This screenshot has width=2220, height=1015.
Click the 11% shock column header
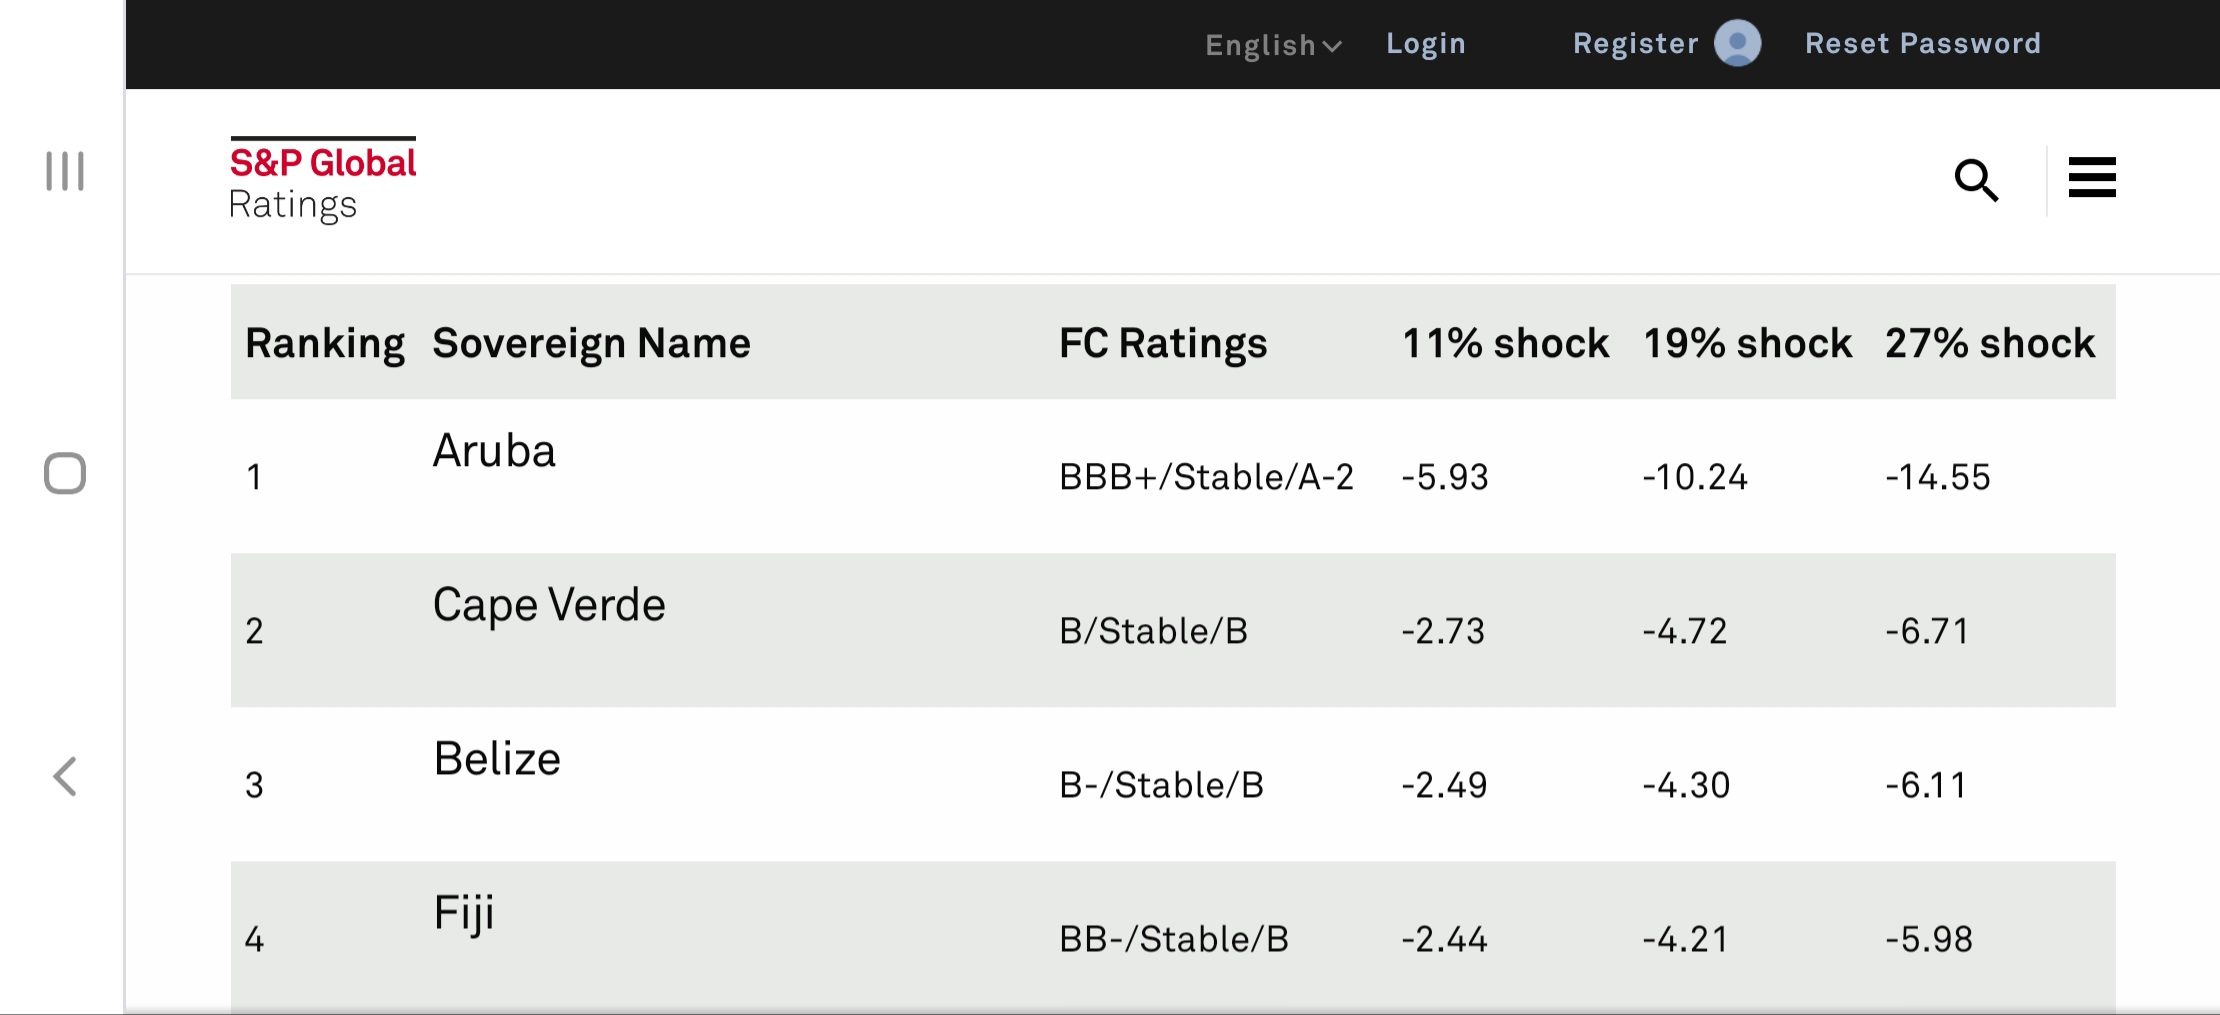[1505, 343]
